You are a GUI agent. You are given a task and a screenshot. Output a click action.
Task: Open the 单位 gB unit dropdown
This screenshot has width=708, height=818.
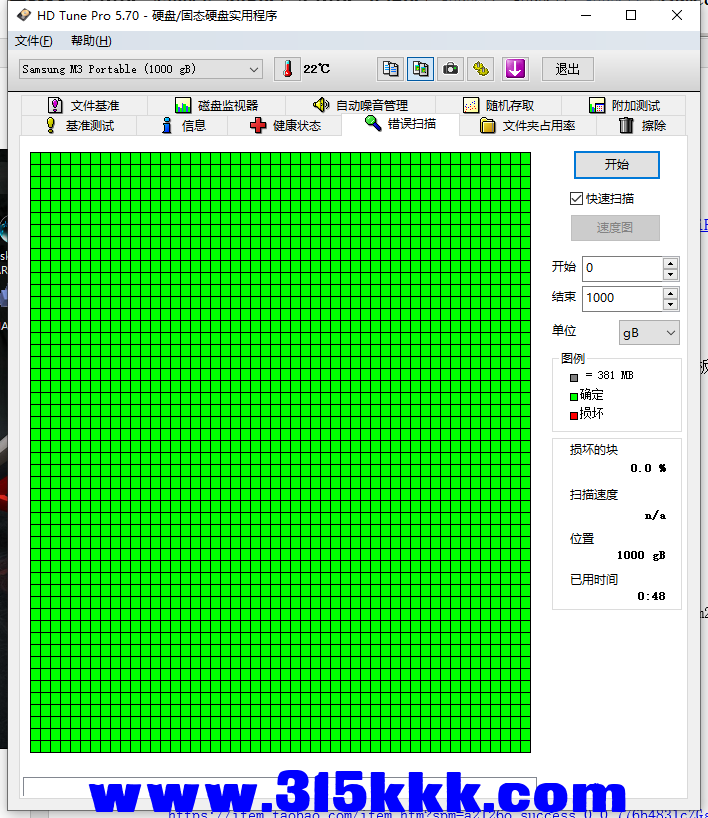[x=650, y=333]
